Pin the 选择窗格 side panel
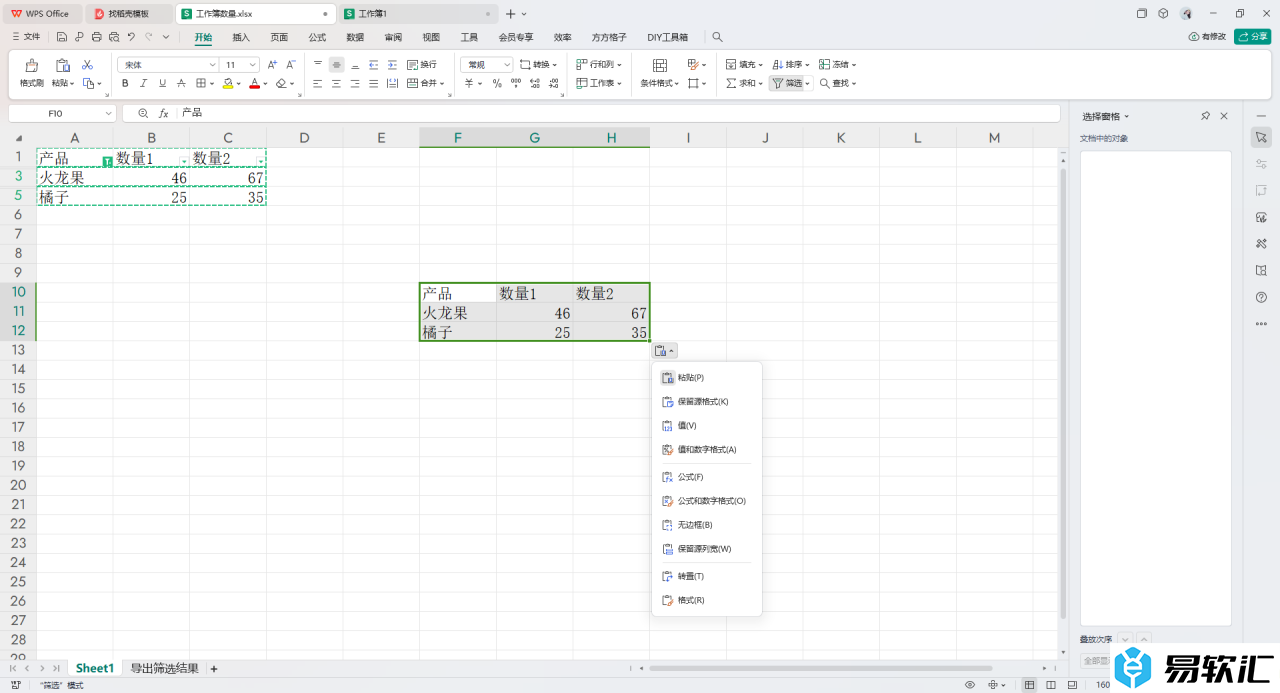 coord(1206,116)
